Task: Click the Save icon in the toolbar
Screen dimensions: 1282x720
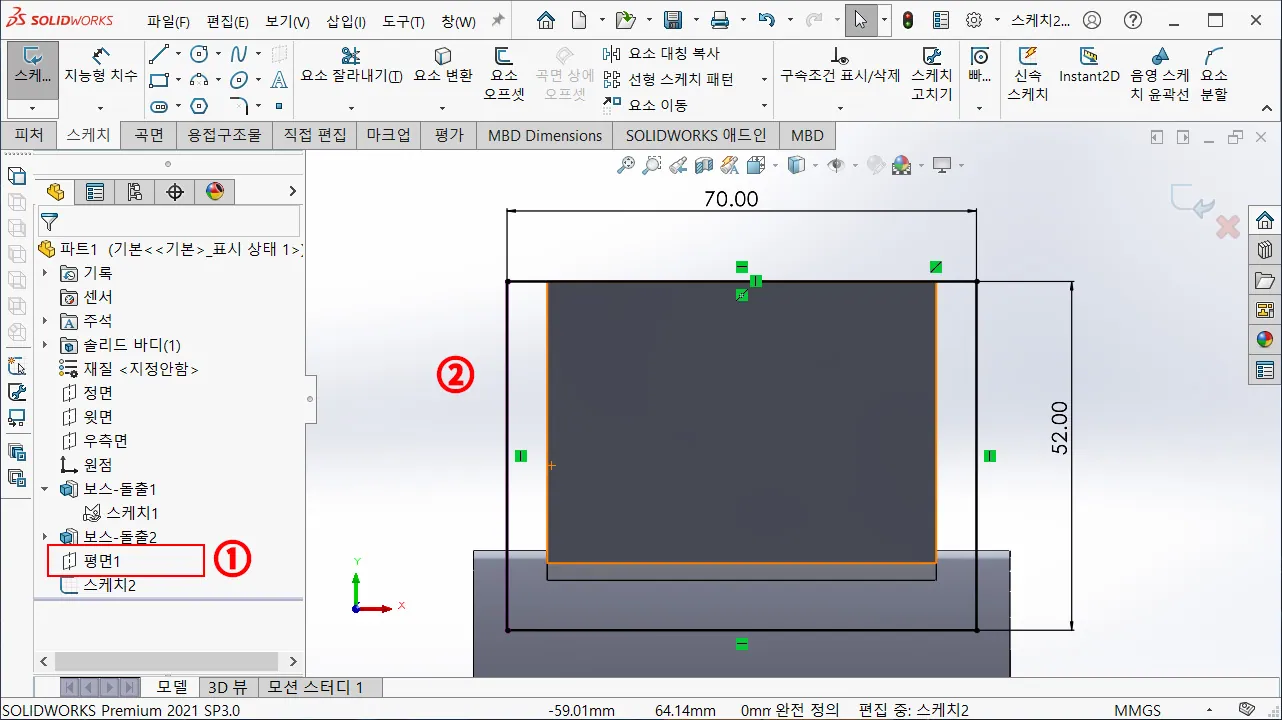Action: pyautogui.click(x=674, y=20)
